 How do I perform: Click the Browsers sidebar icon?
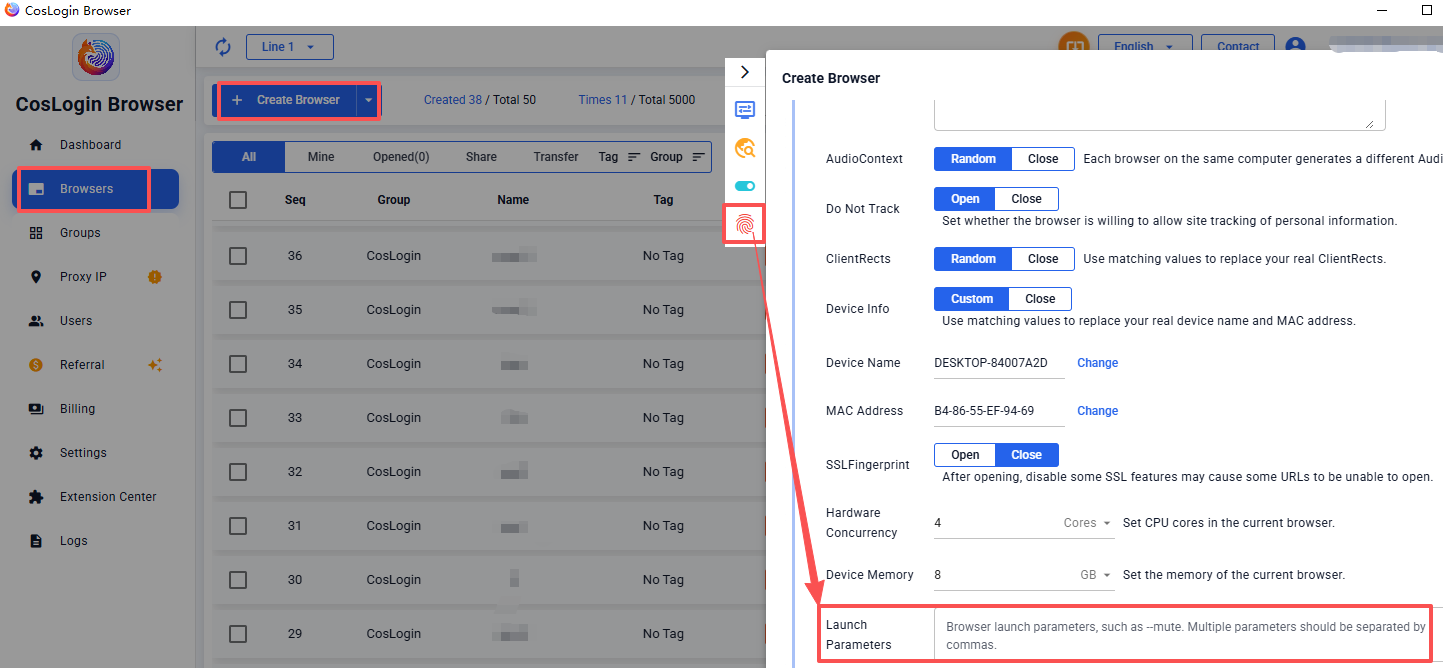[x=36, y=189]
